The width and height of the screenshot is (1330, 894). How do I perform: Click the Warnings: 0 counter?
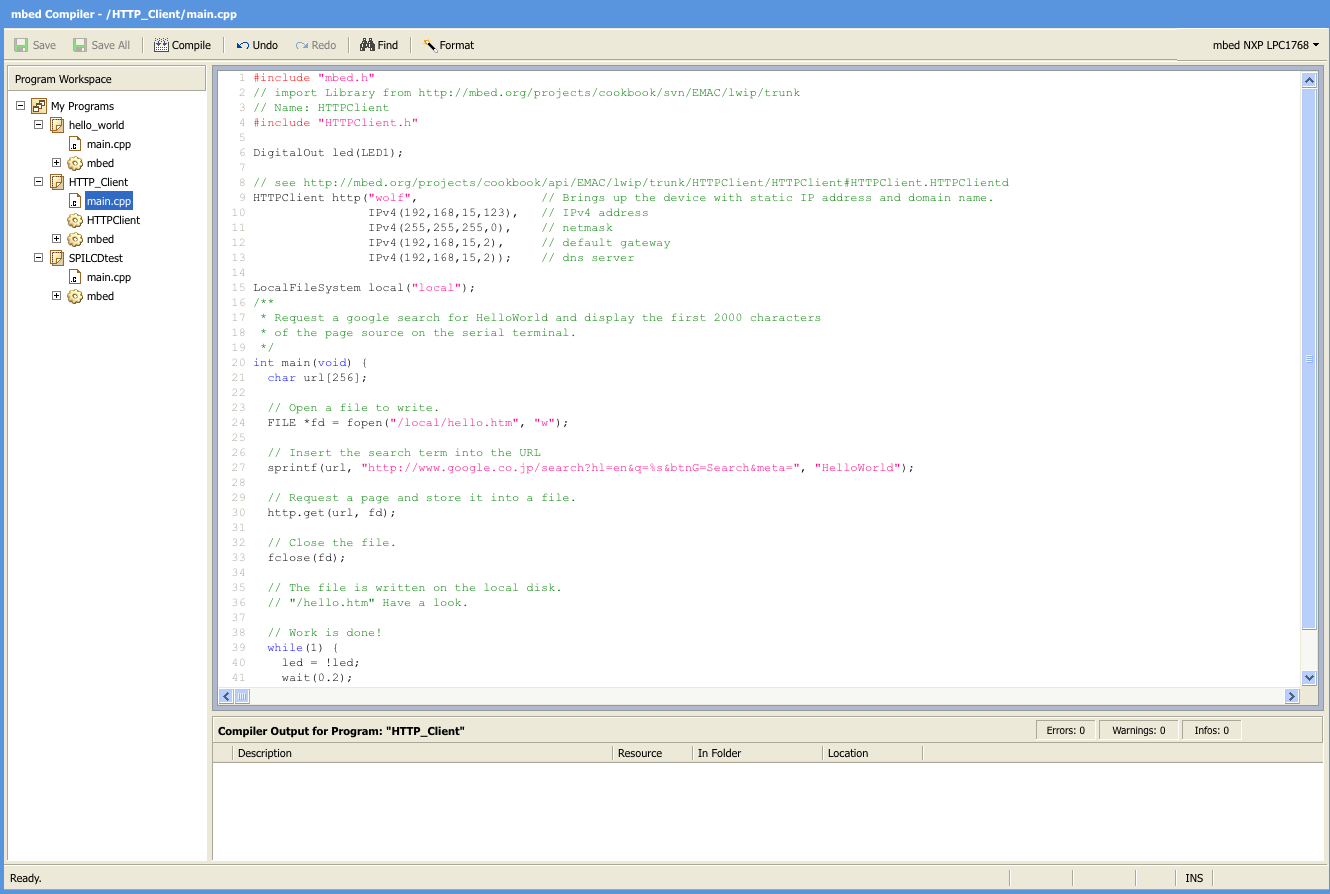pos(1139,730)
